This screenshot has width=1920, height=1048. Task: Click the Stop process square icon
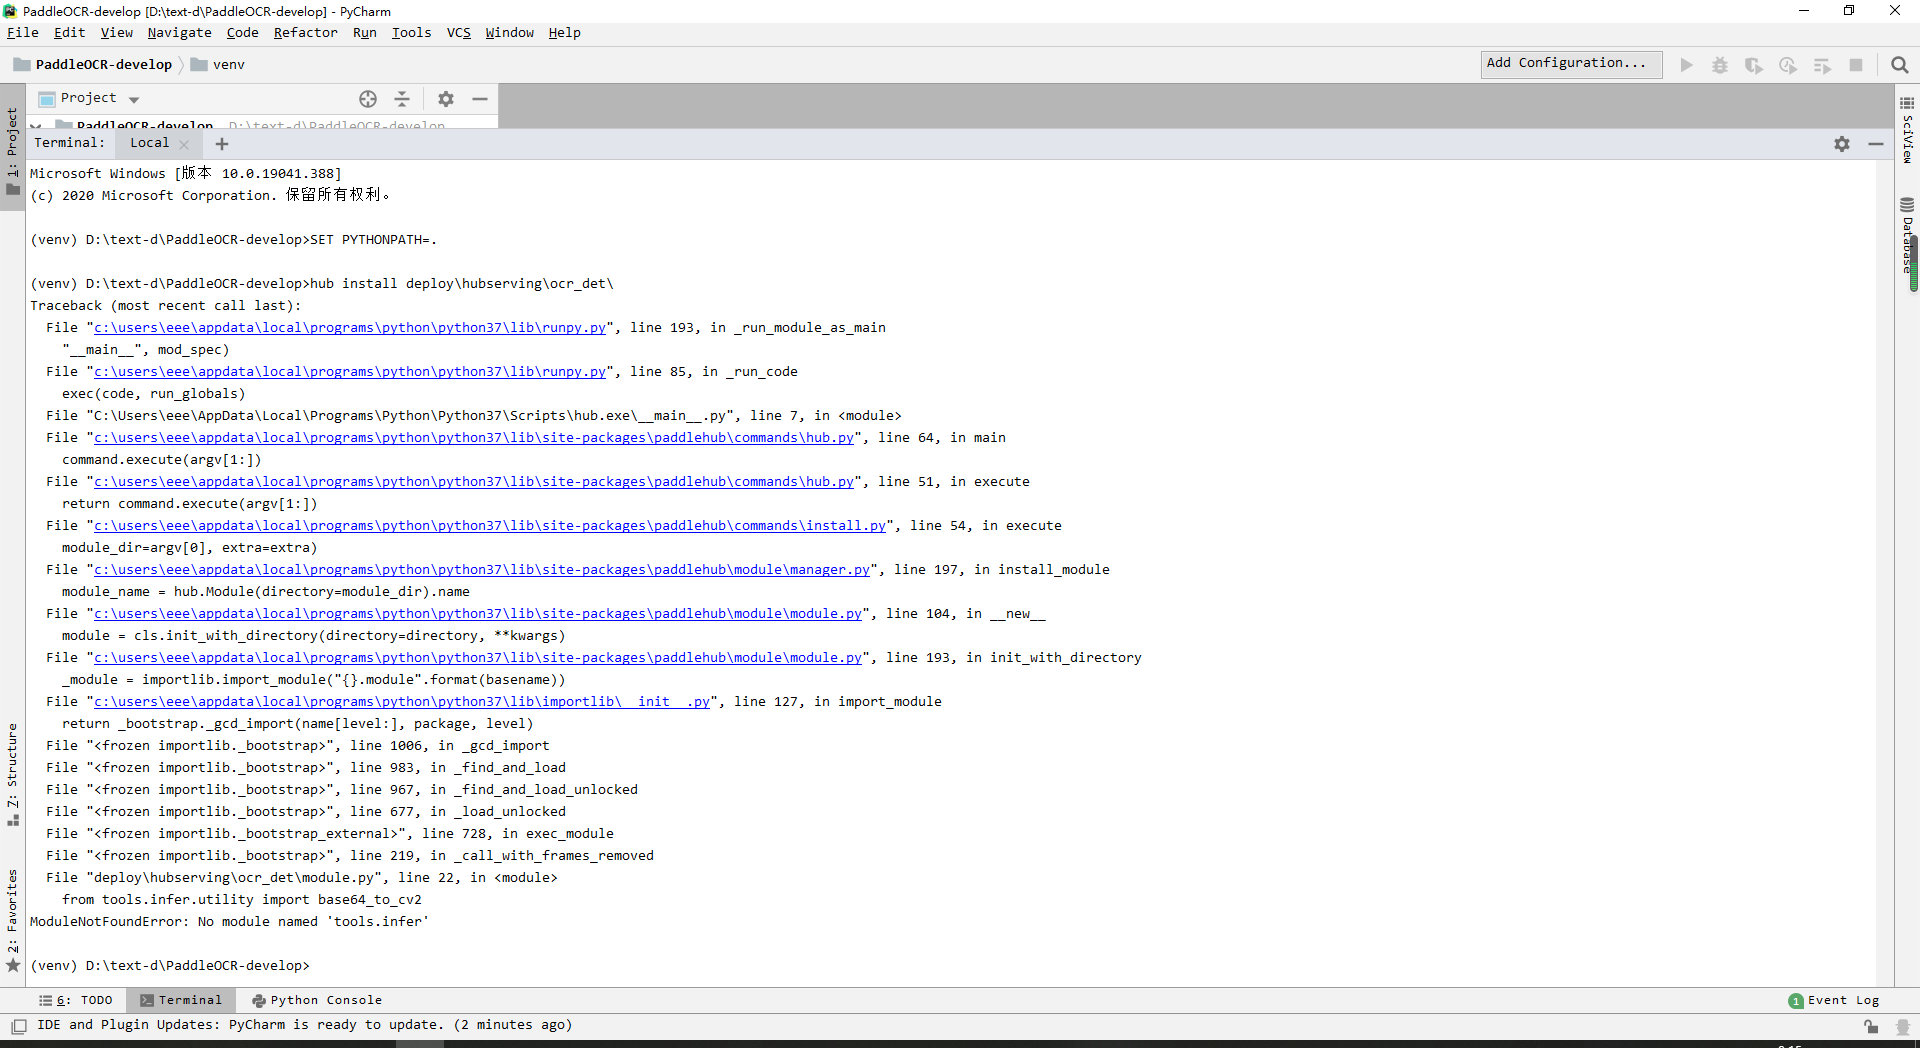tap(1857, 64)
